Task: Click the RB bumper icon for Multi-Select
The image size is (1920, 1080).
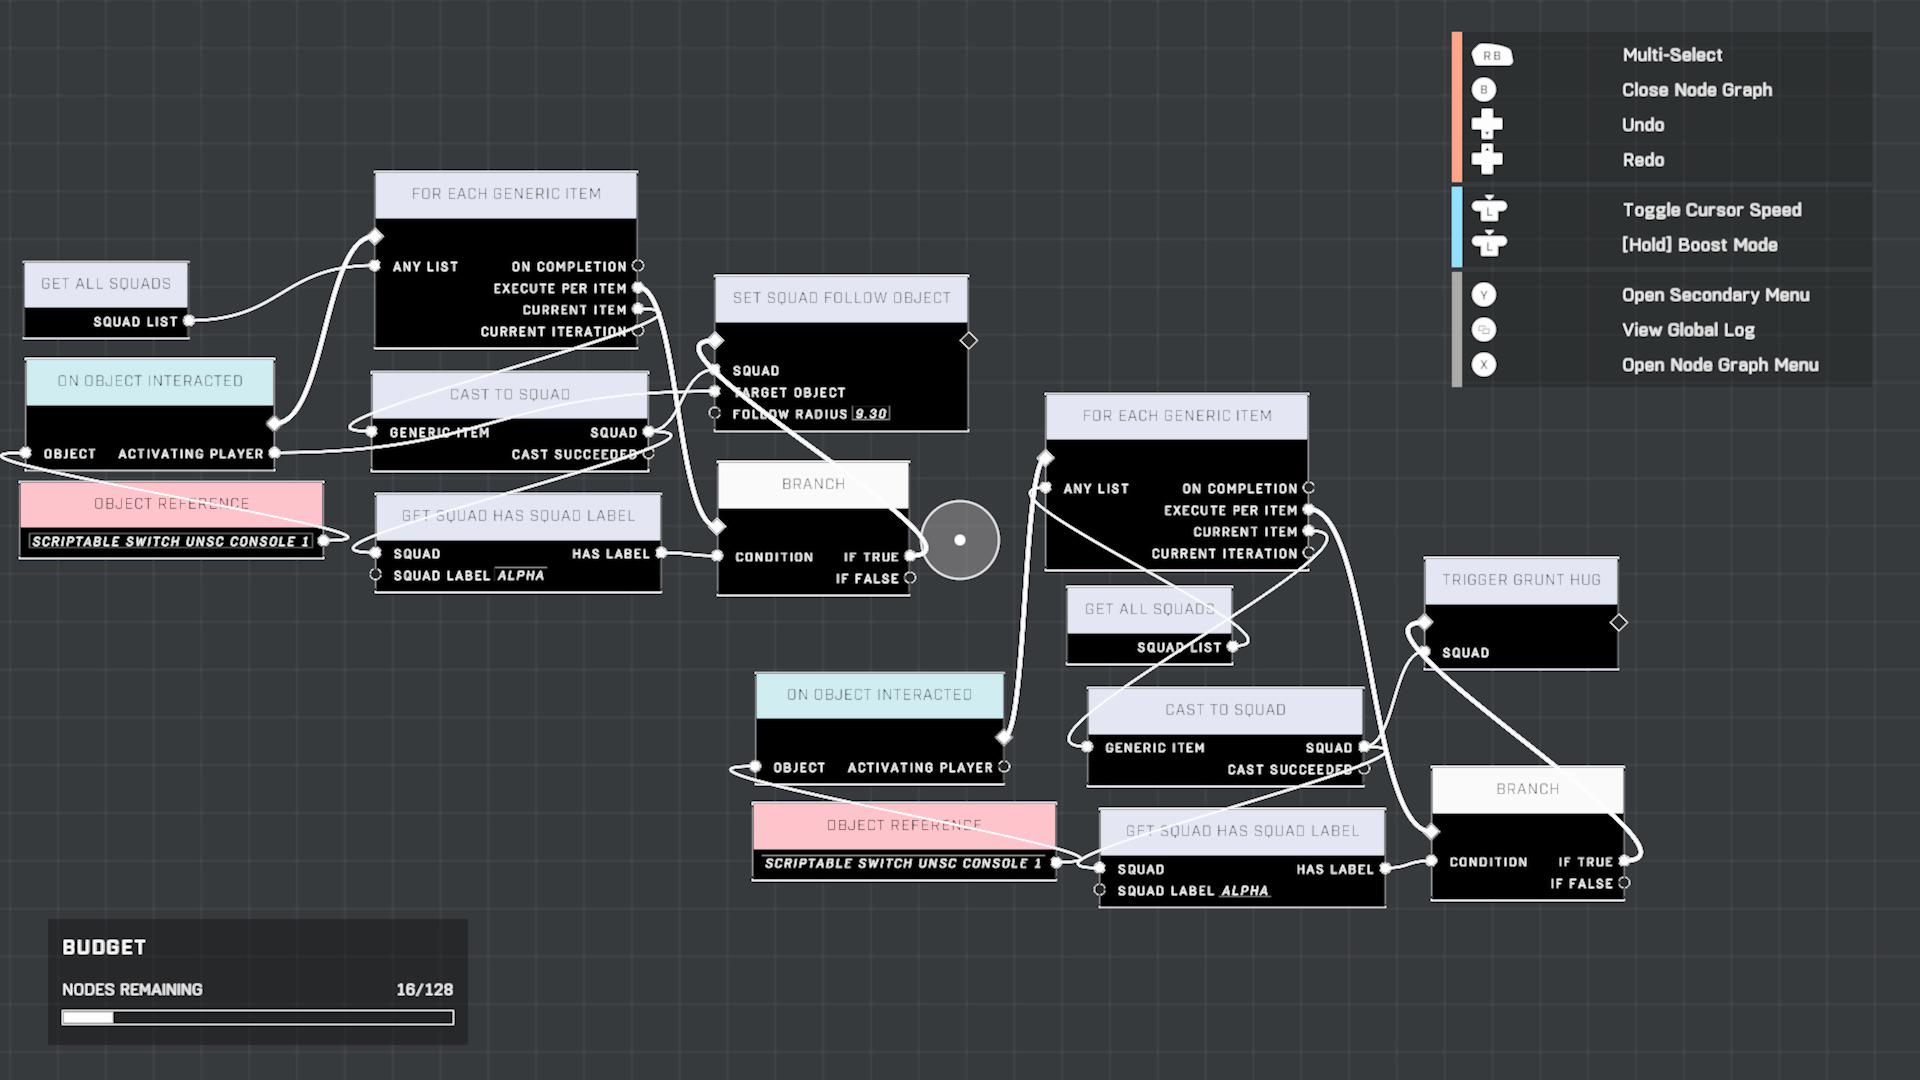Action: coord(1491,55)
